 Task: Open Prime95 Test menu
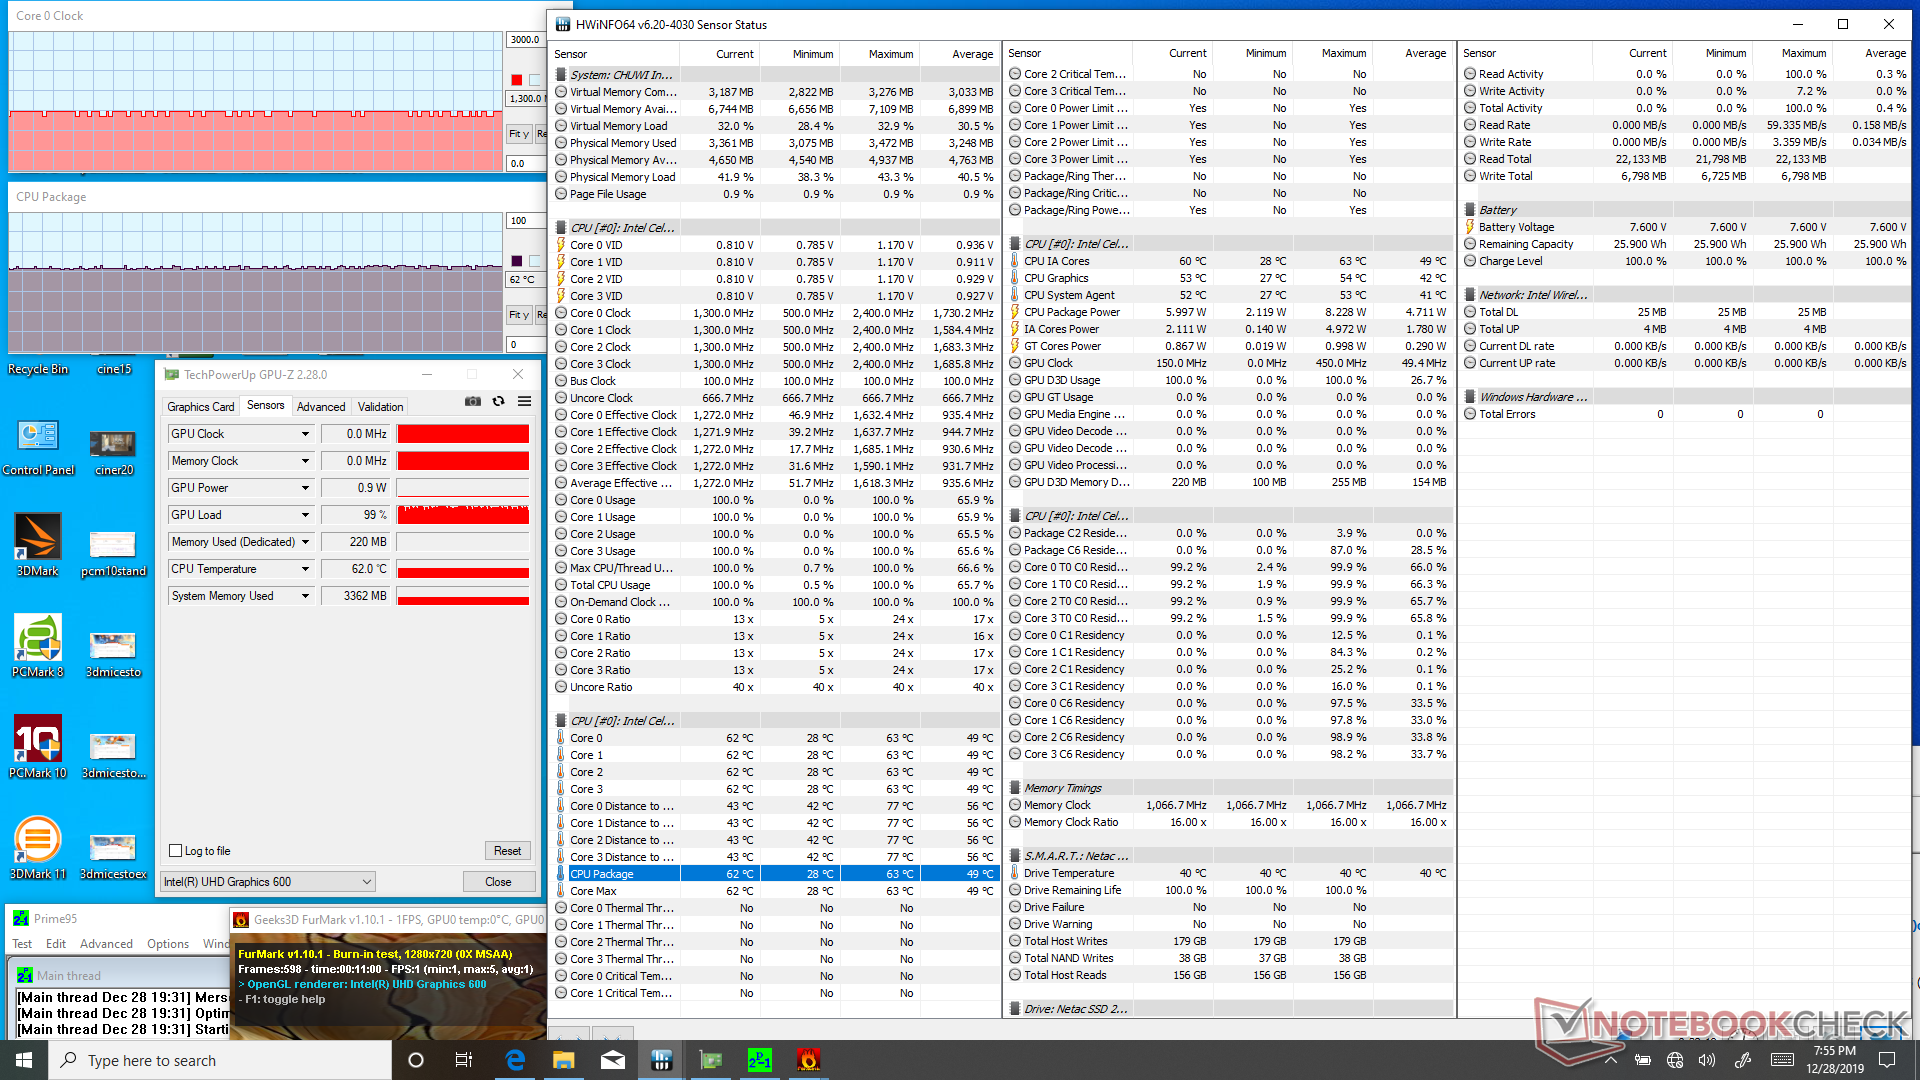tap(22, 944)
